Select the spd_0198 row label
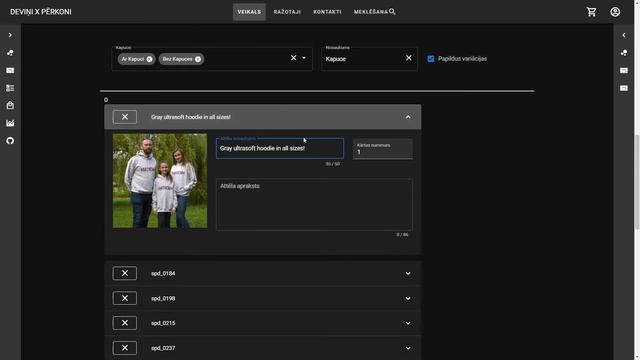Viewport: 640px width, 360px height. 163,298
